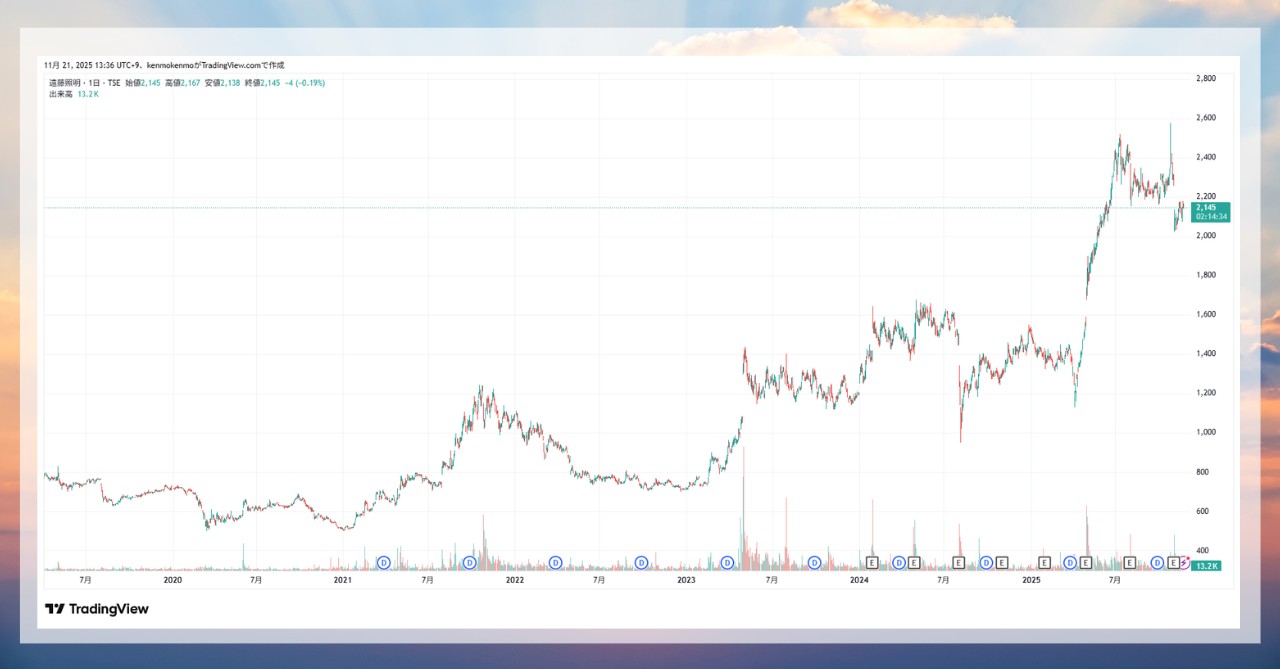
Task: Click the TradingView logo at bottom left
Action: click(x=97, y=609)
